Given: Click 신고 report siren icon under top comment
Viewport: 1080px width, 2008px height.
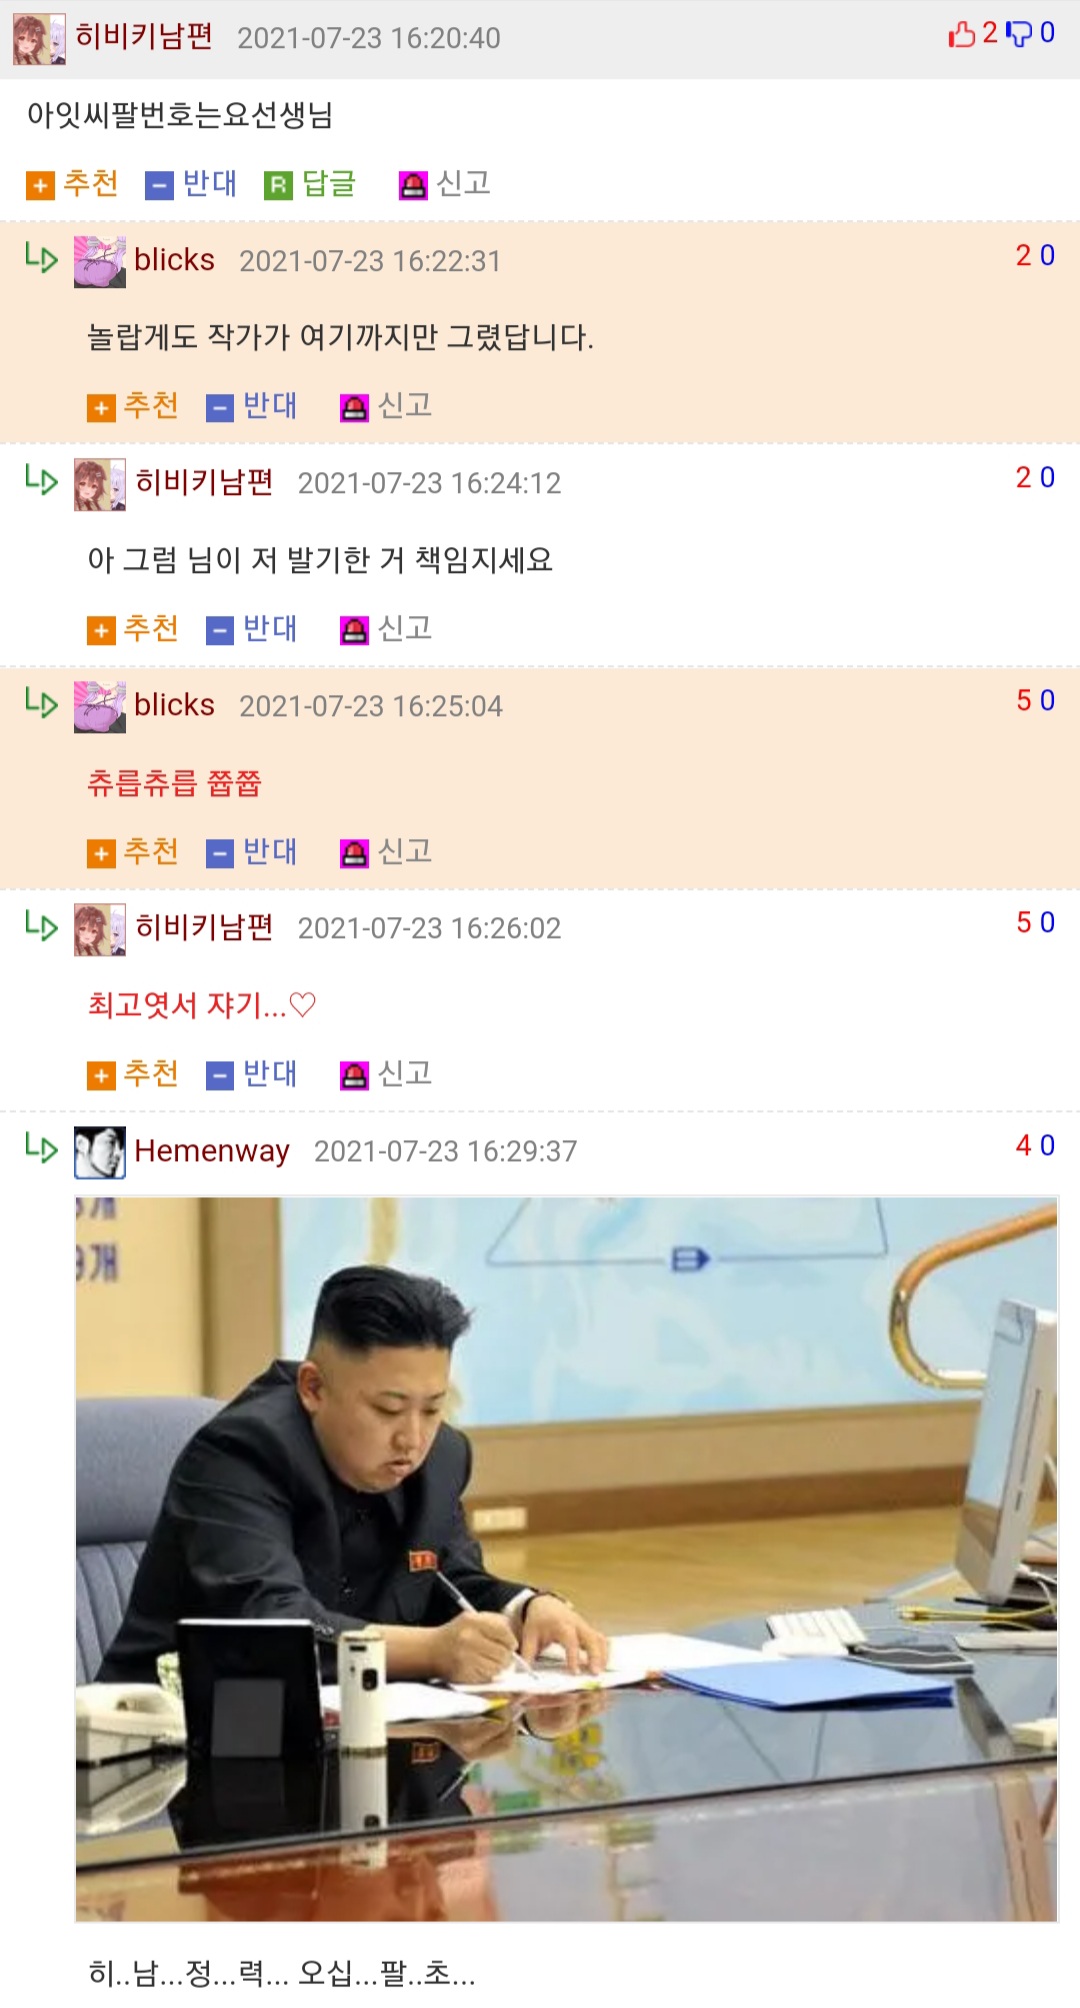Looking at the screenshot, I should [413, 185].
